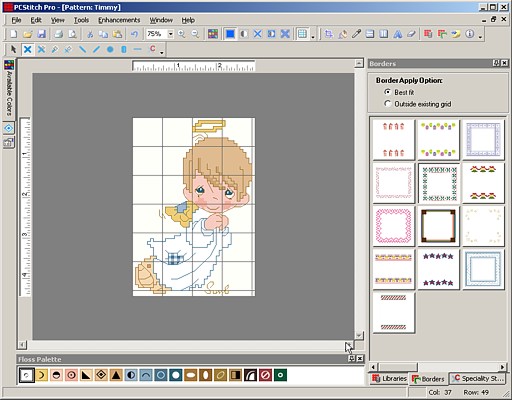
Task: Choose the brown square frame border thumbnail
Action: point(438,226)
